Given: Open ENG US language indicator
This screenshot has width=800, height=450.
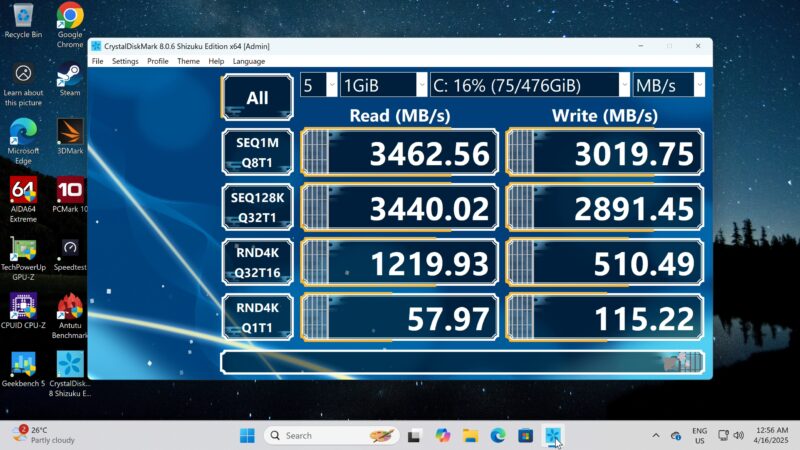Looking at the screenshot, I should click(x=699, y=436).
